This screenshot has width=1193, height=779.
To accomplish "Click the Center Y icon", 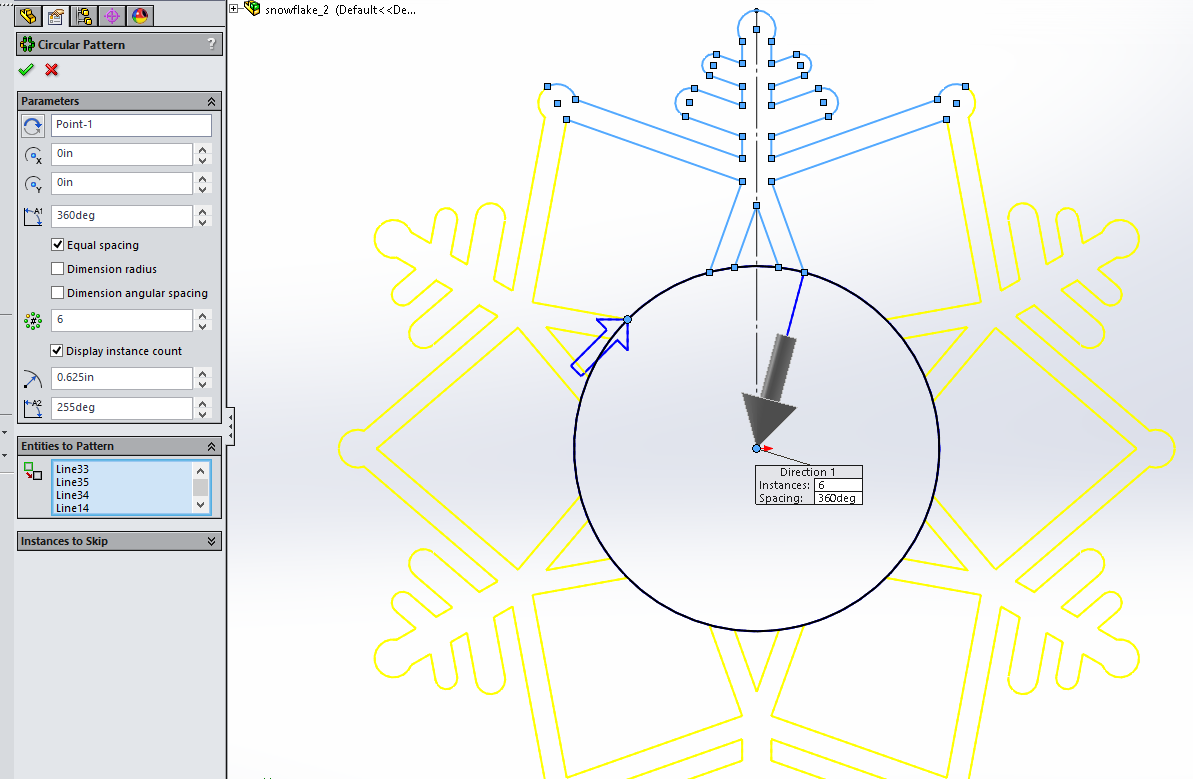I will click(x=33, y=184).
